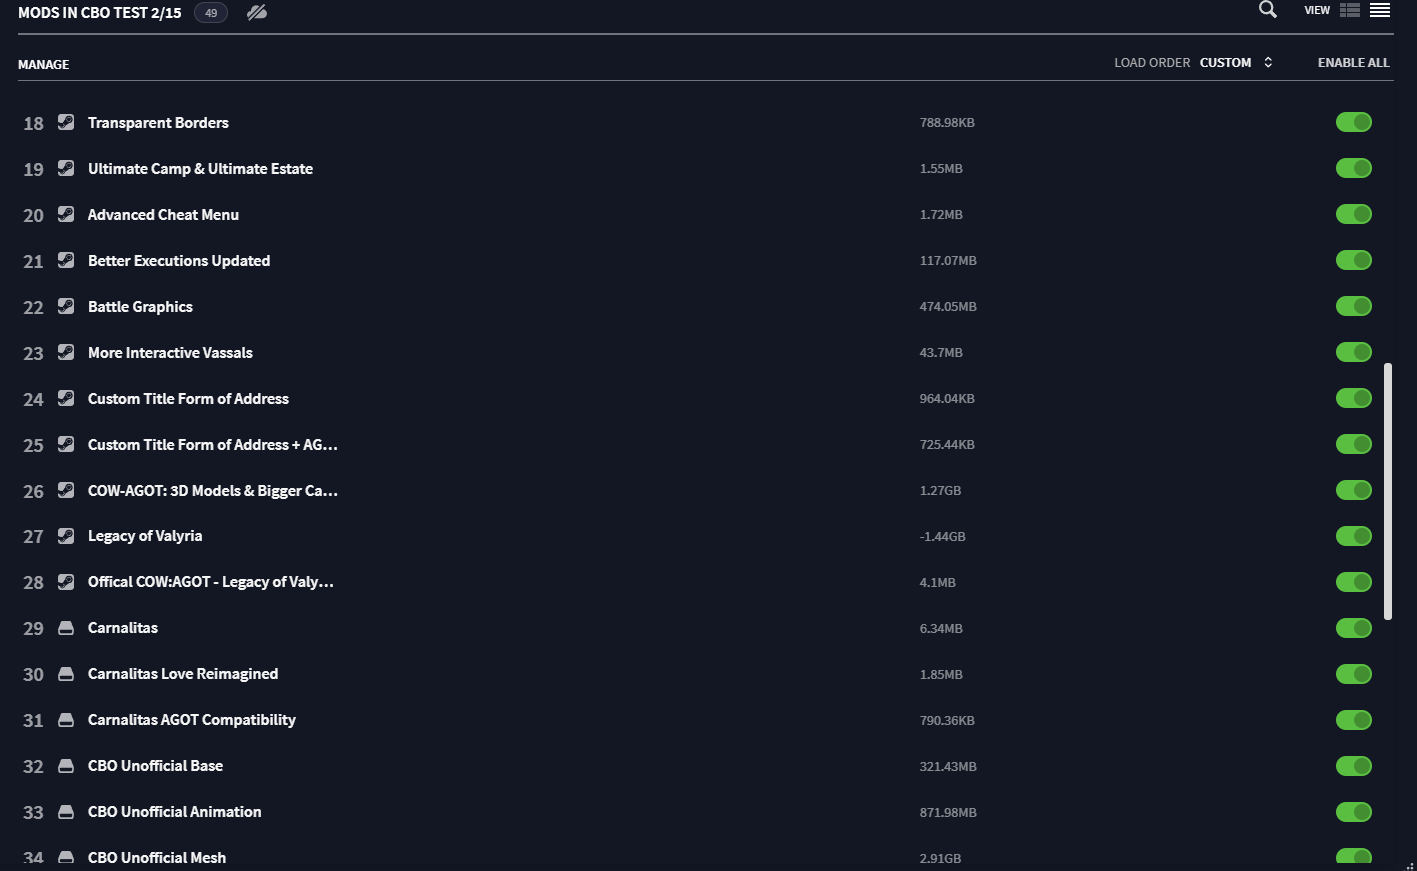Turn off Carnalitas Love Reimagined toggle

1354,674
